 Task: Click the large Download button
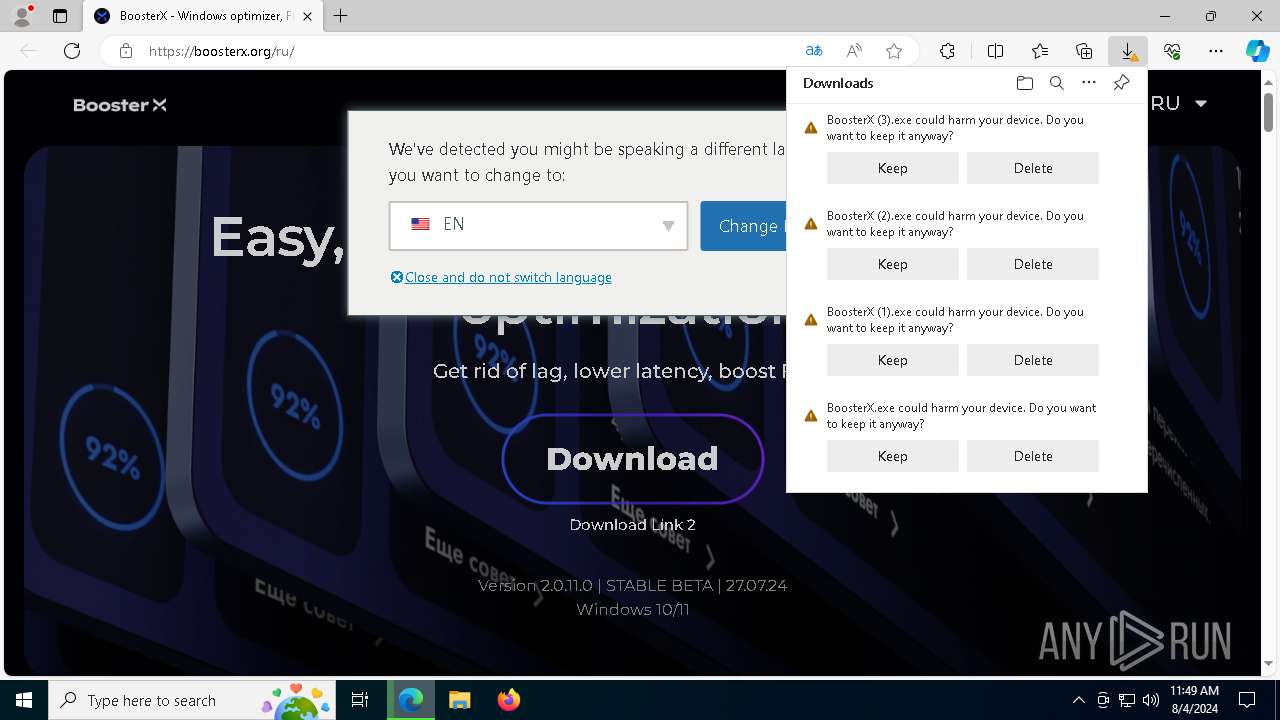pyautogui.click(x=632, y=458)
